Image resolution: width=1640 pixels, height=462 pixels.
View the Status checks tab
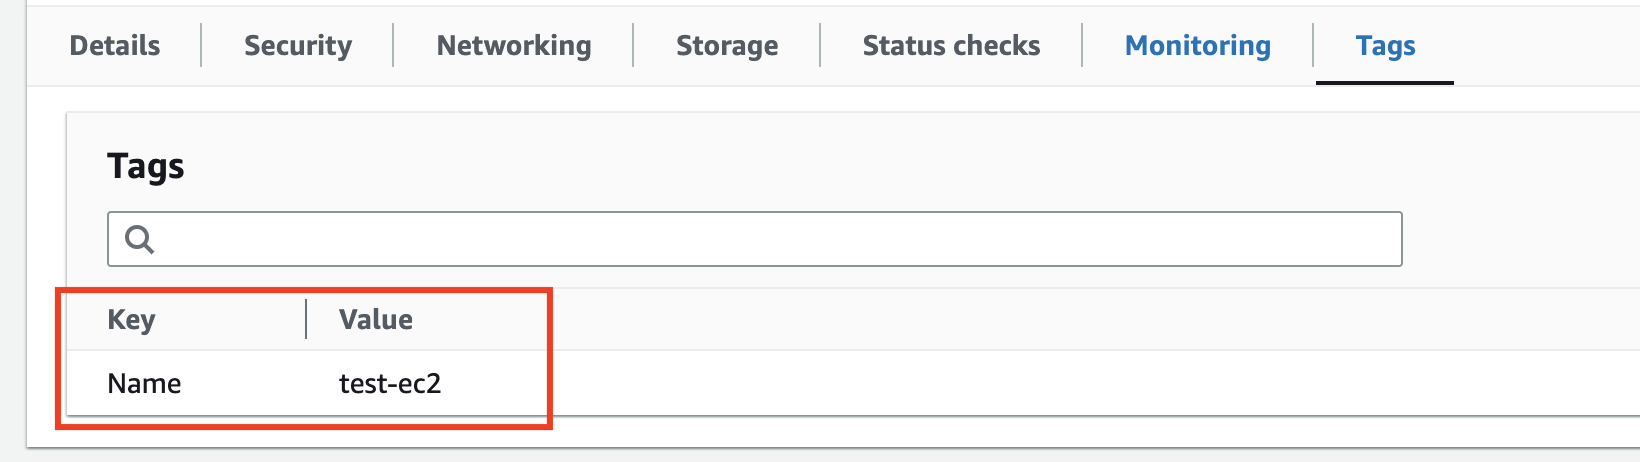click(x=952, y=46)
